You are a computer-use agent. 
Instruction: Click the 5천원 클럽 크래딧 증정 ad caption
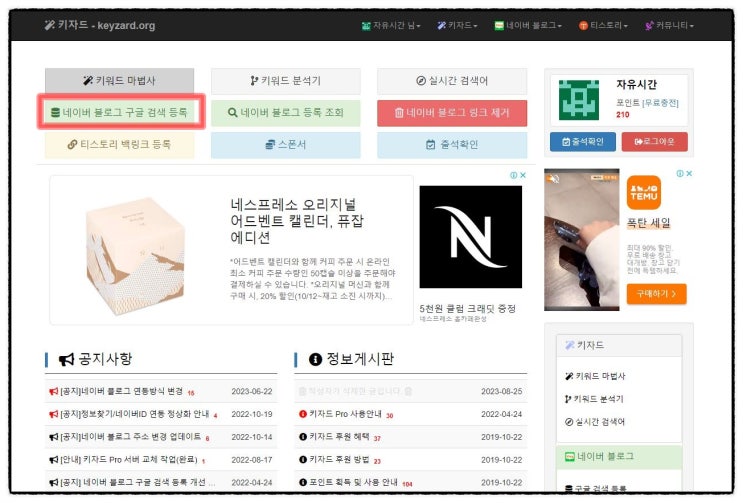pos(468,308)
